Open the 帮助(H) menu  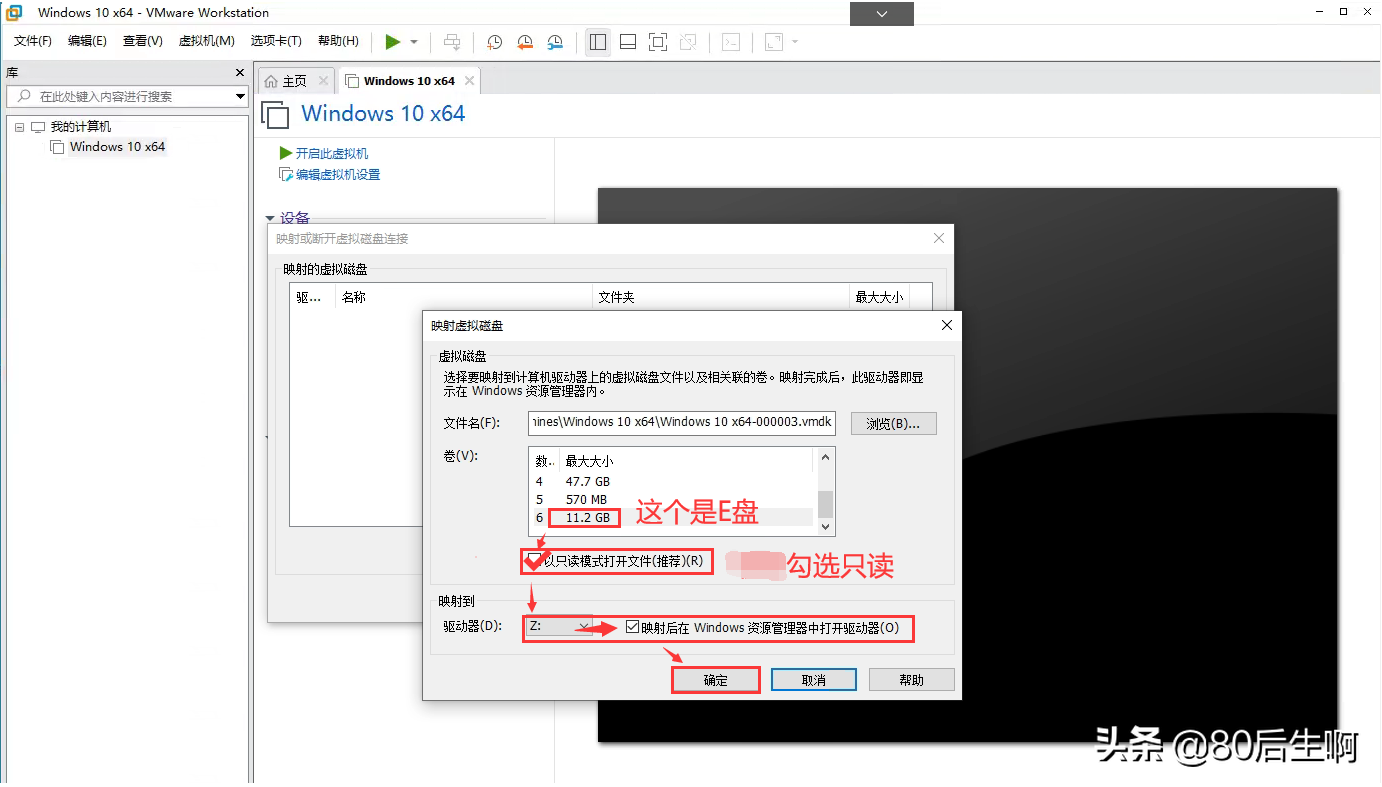pos(338,41)
